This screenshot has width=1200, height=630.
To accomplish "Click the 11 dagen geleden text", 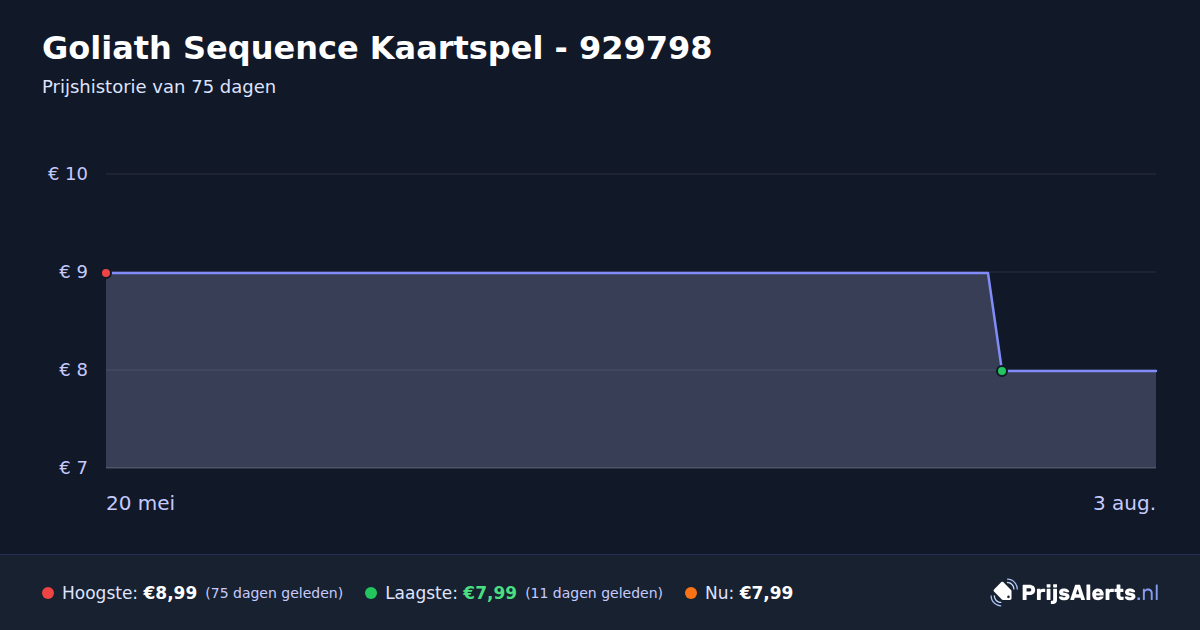I will (594, 593).
